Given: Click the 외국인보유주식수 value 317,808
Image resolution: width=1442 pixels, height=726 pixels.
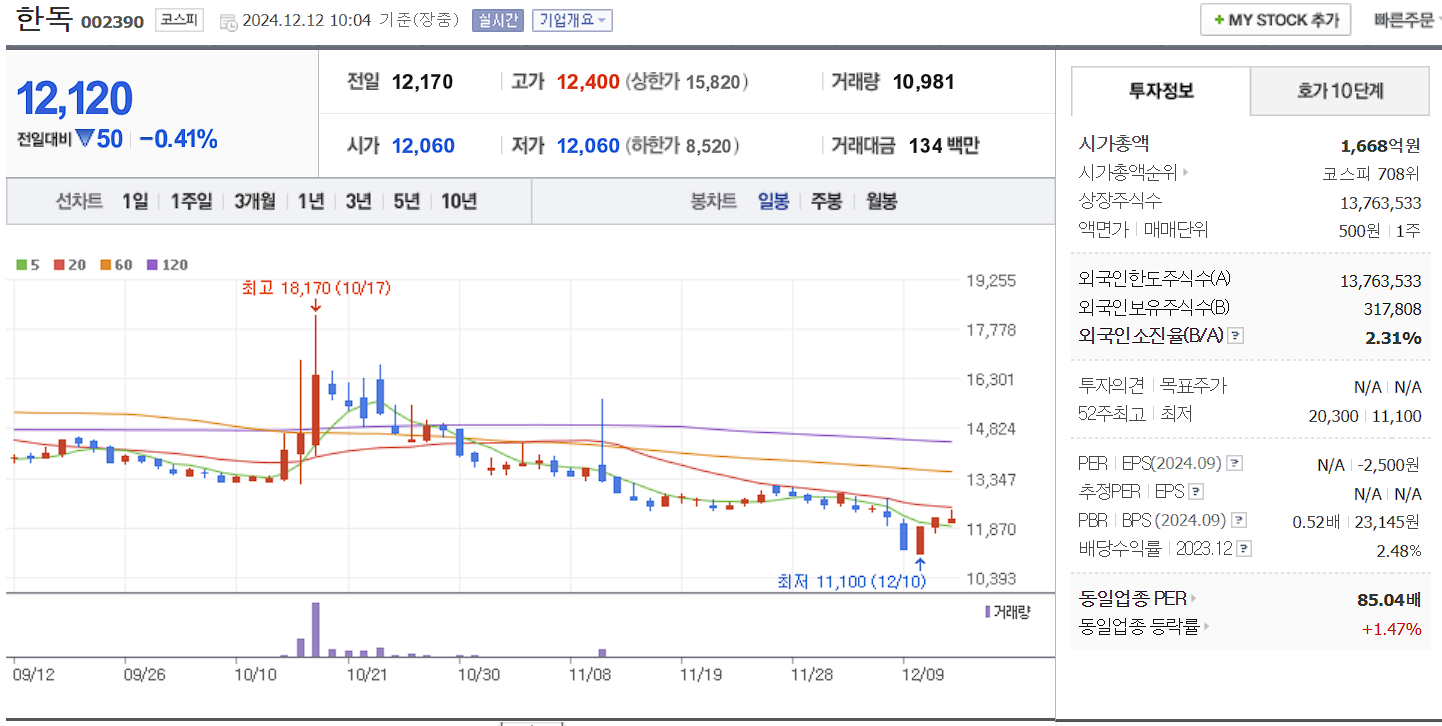Looking at the screenshot, I should click(1392, 309).
